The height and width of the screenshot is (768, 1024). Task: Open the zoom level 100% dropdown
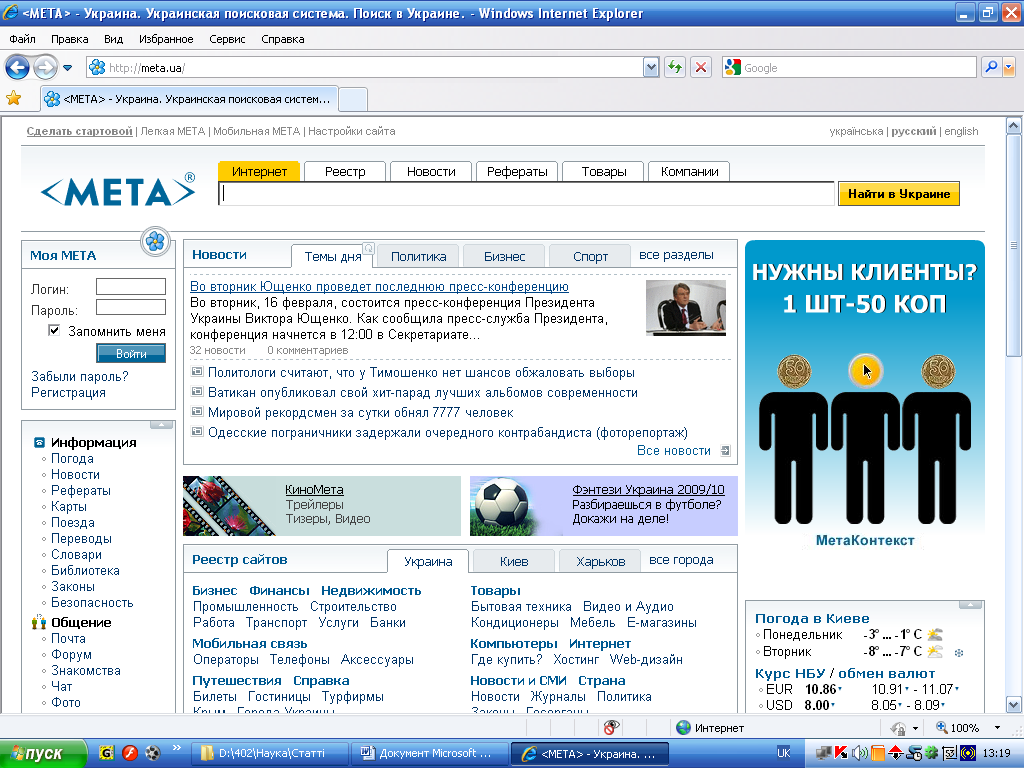(x=997, y=728)
